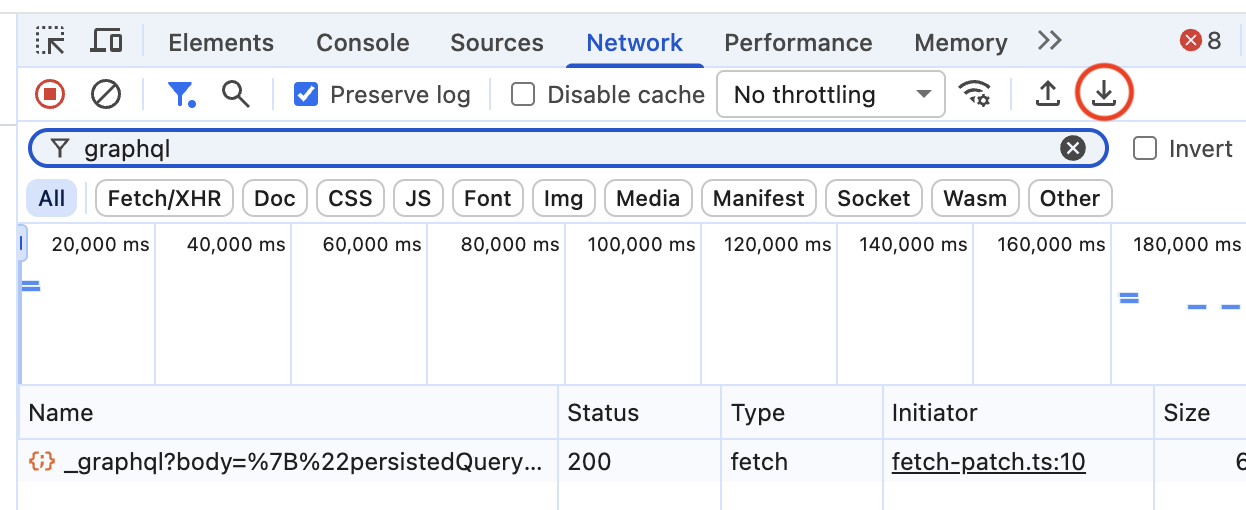Export HAR with the download icon
1246x510 pixels.
pos(1103,94)
